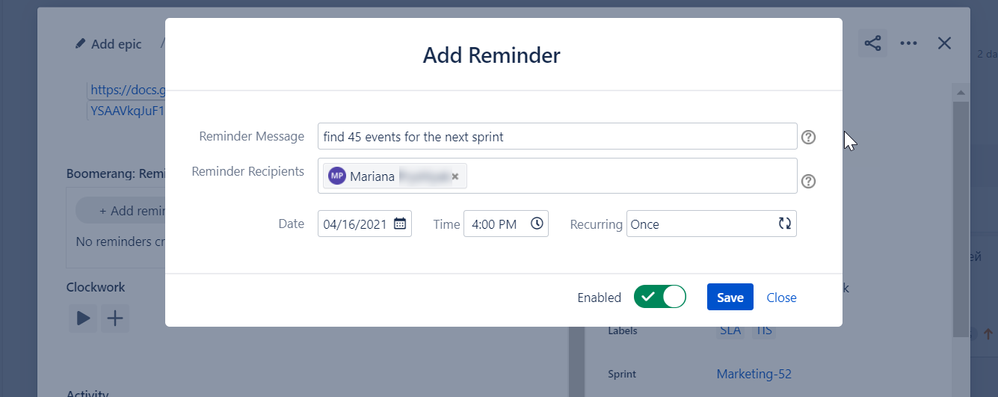
Task: Save the reminder
Action: 730,297
